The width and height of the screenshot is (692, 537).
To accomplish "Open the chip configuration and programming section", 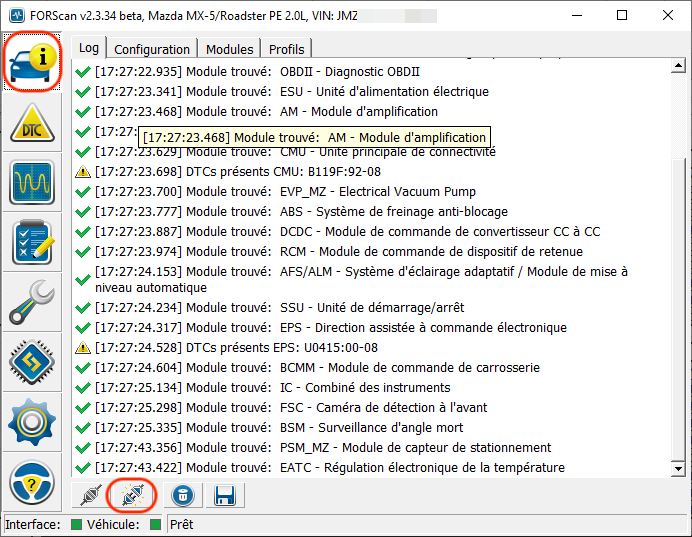I will point(32,362).
